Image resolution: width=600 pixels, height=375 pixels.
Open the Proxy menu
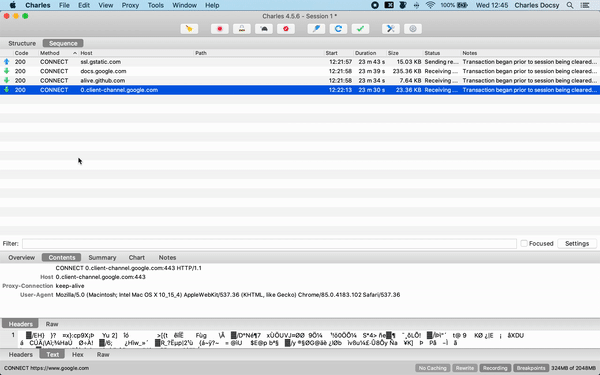pyautogui.click(x=130, y=5)
